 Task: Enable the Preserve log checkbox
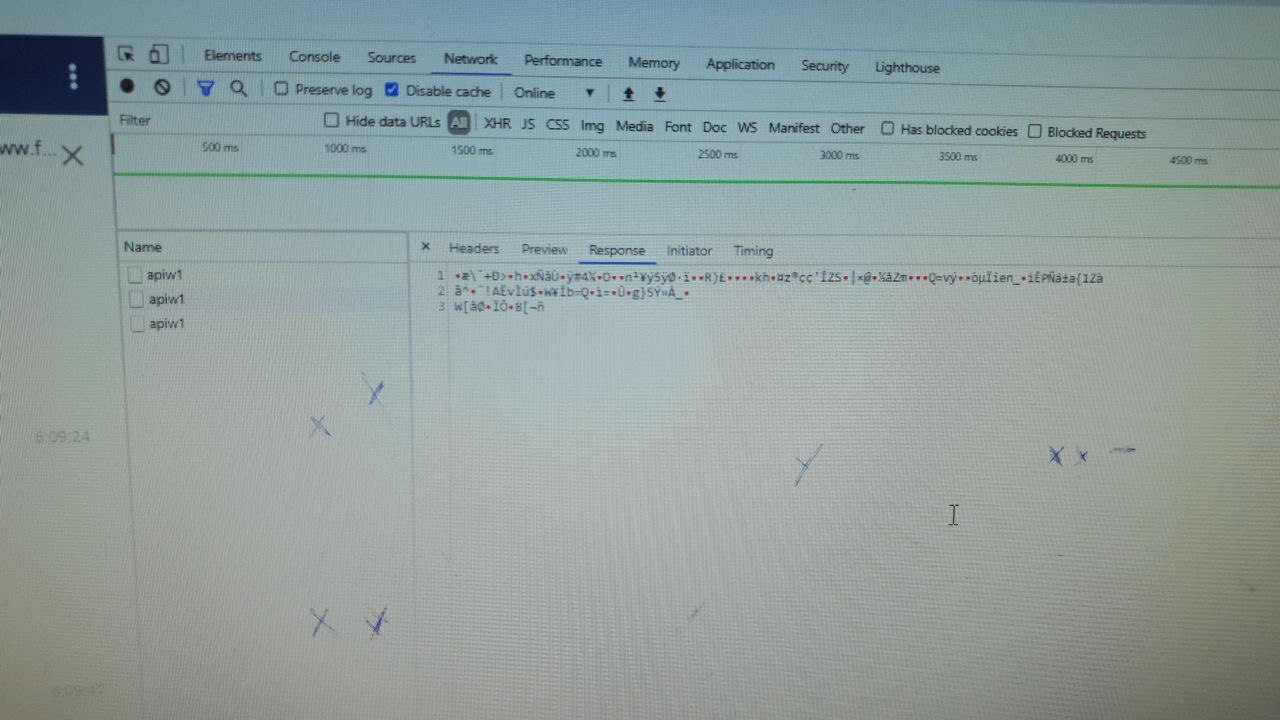281,89
